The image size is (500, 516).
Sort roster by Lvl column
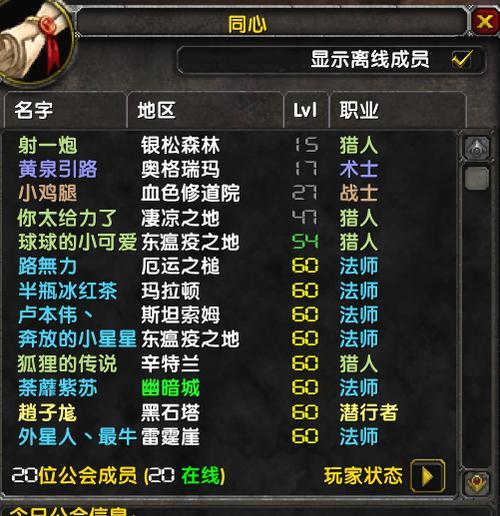(x=306, y=110)
